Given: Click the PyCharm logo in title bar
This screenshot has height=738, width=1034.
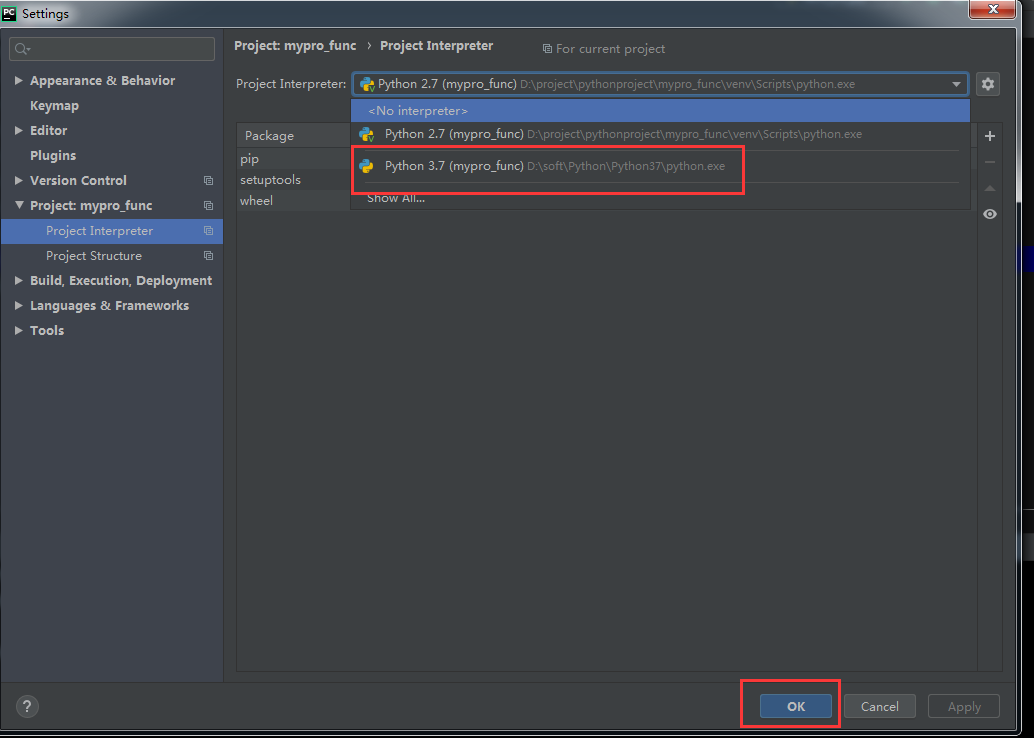Looking at the screenshot, I should (x=9, y=13).
